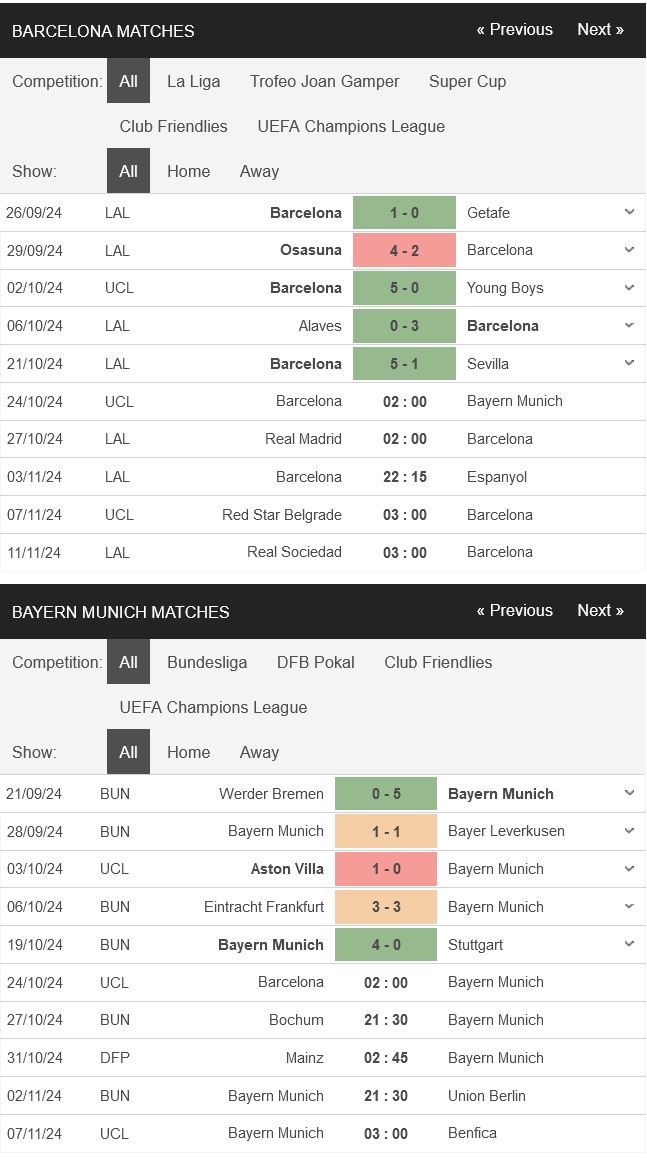Image resolution: width=647 pixels, height=1158 pixels.
Task: Expand Werder Bremen vs Bayern Munich chevron
Action: tap(629, 794)
